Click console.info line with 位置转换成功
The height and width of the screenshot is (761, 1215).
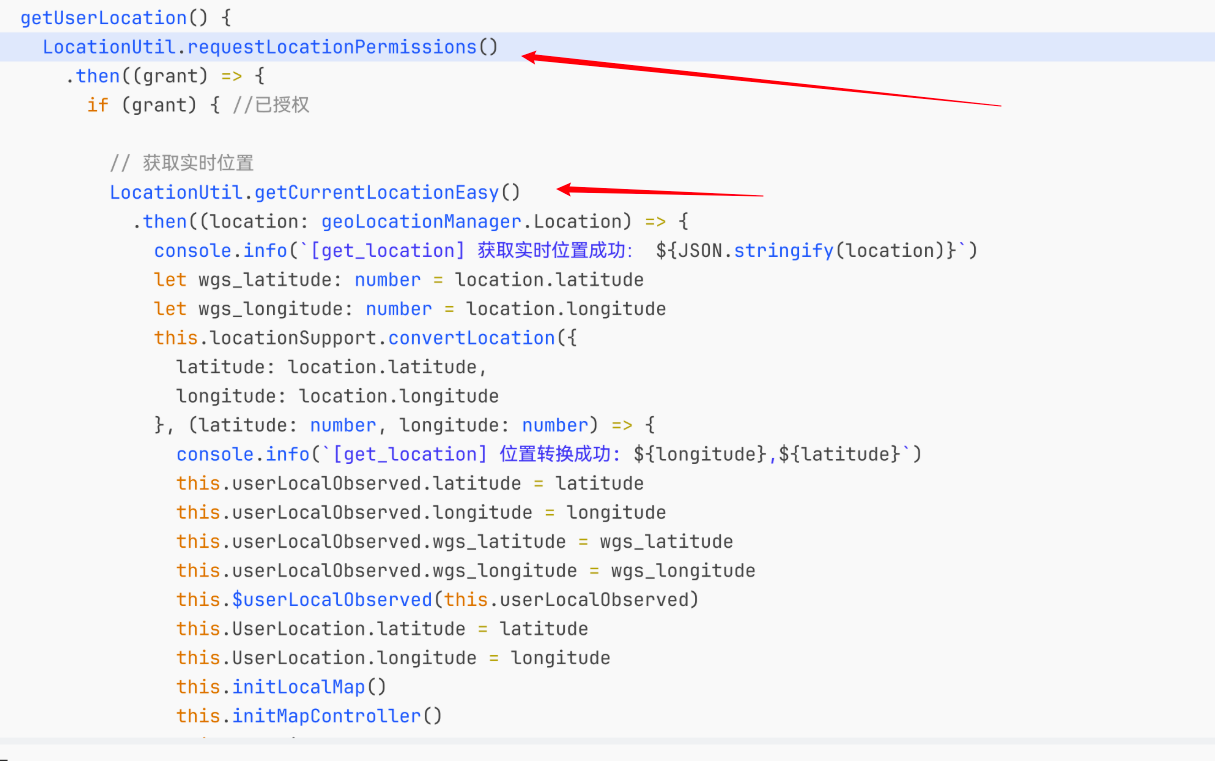pos(549,453)
